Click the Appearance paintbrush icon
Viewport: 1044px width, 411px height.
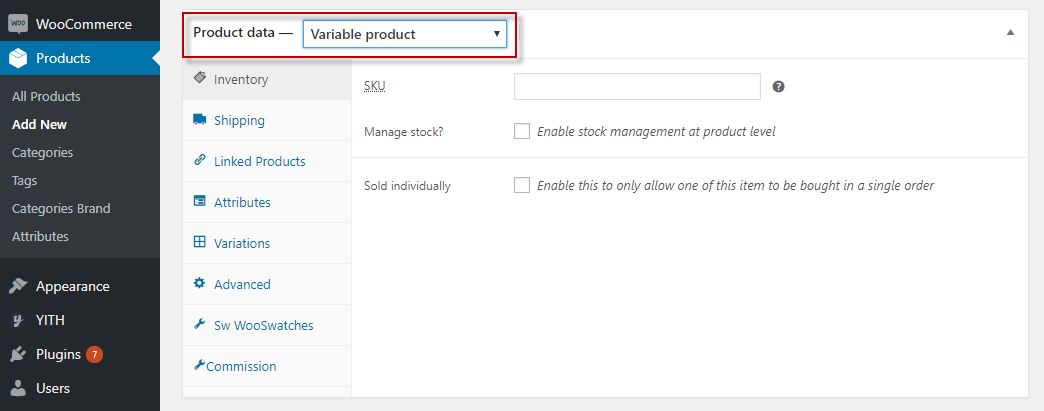18,286
